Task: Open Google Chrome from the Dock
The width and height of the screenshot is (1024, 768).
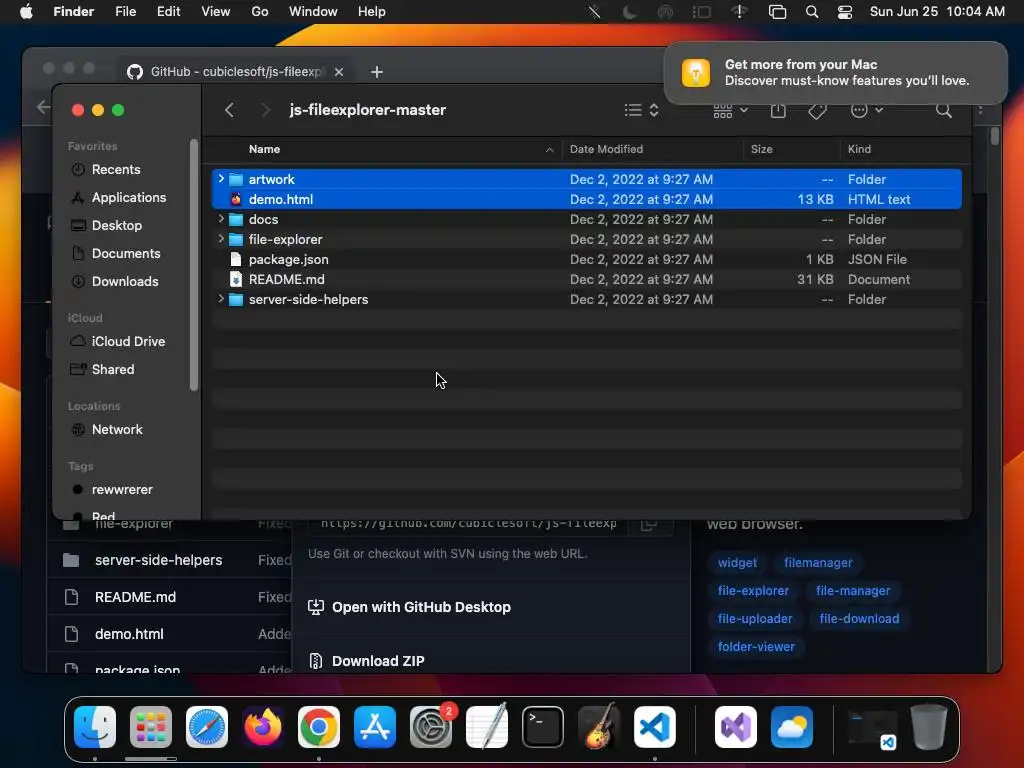Action: point(319,727)
